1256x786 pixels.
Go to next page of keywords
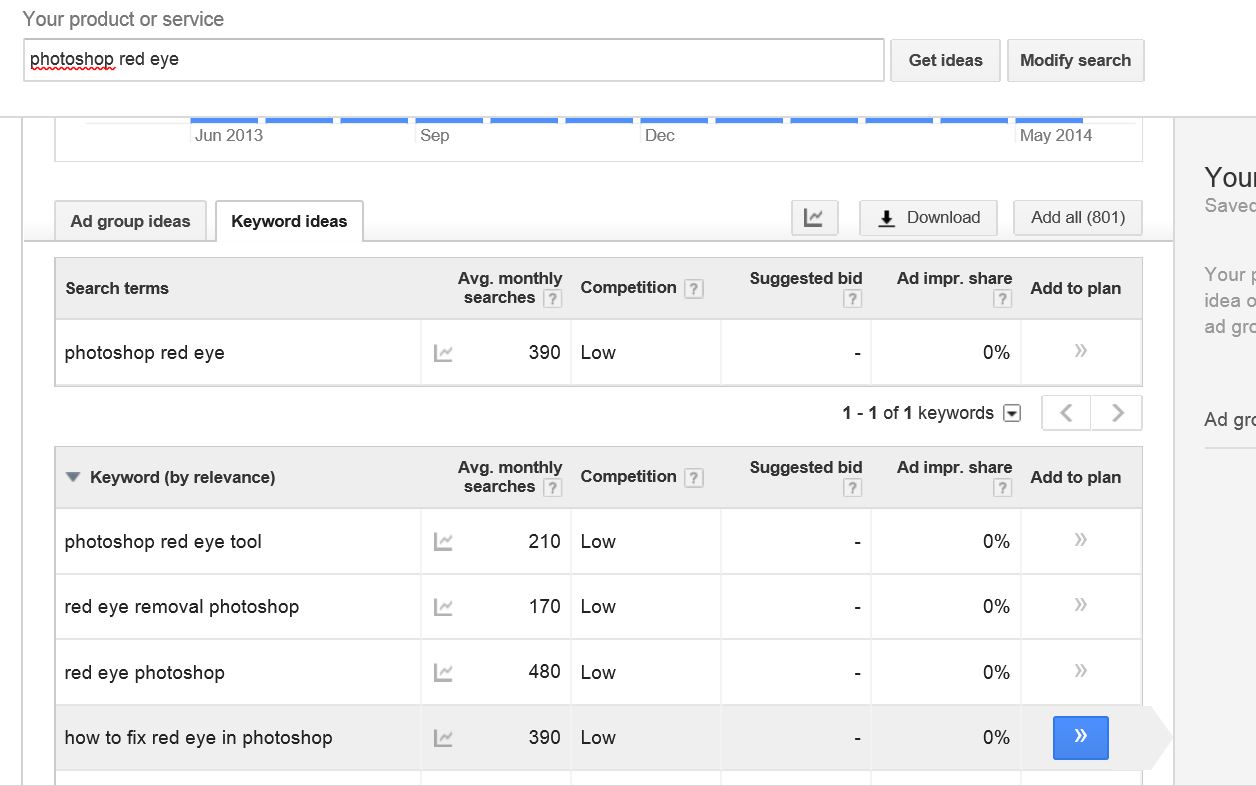[1117, 413]
